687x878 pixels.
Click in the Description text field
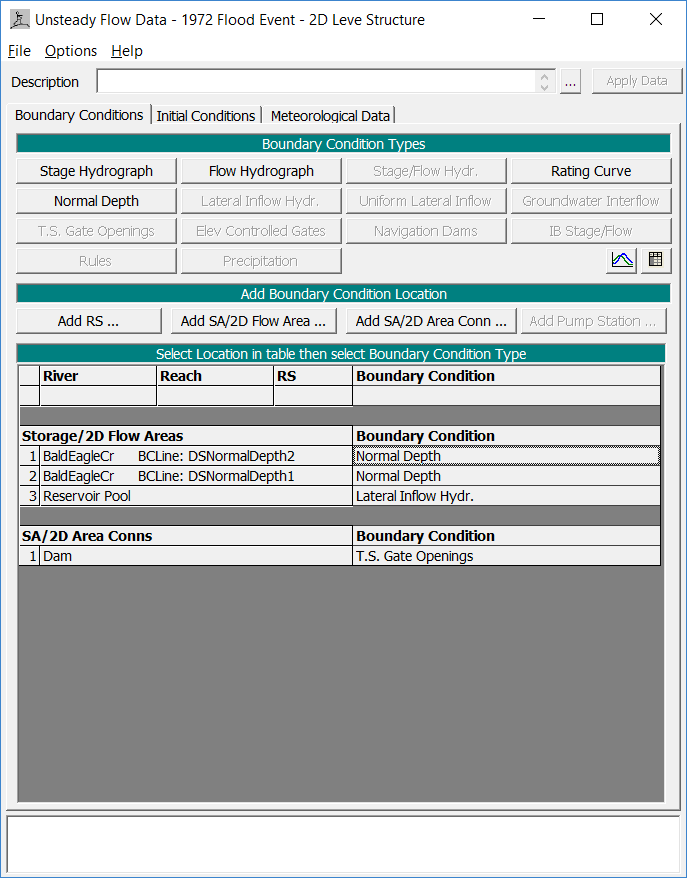pos(315,82)
